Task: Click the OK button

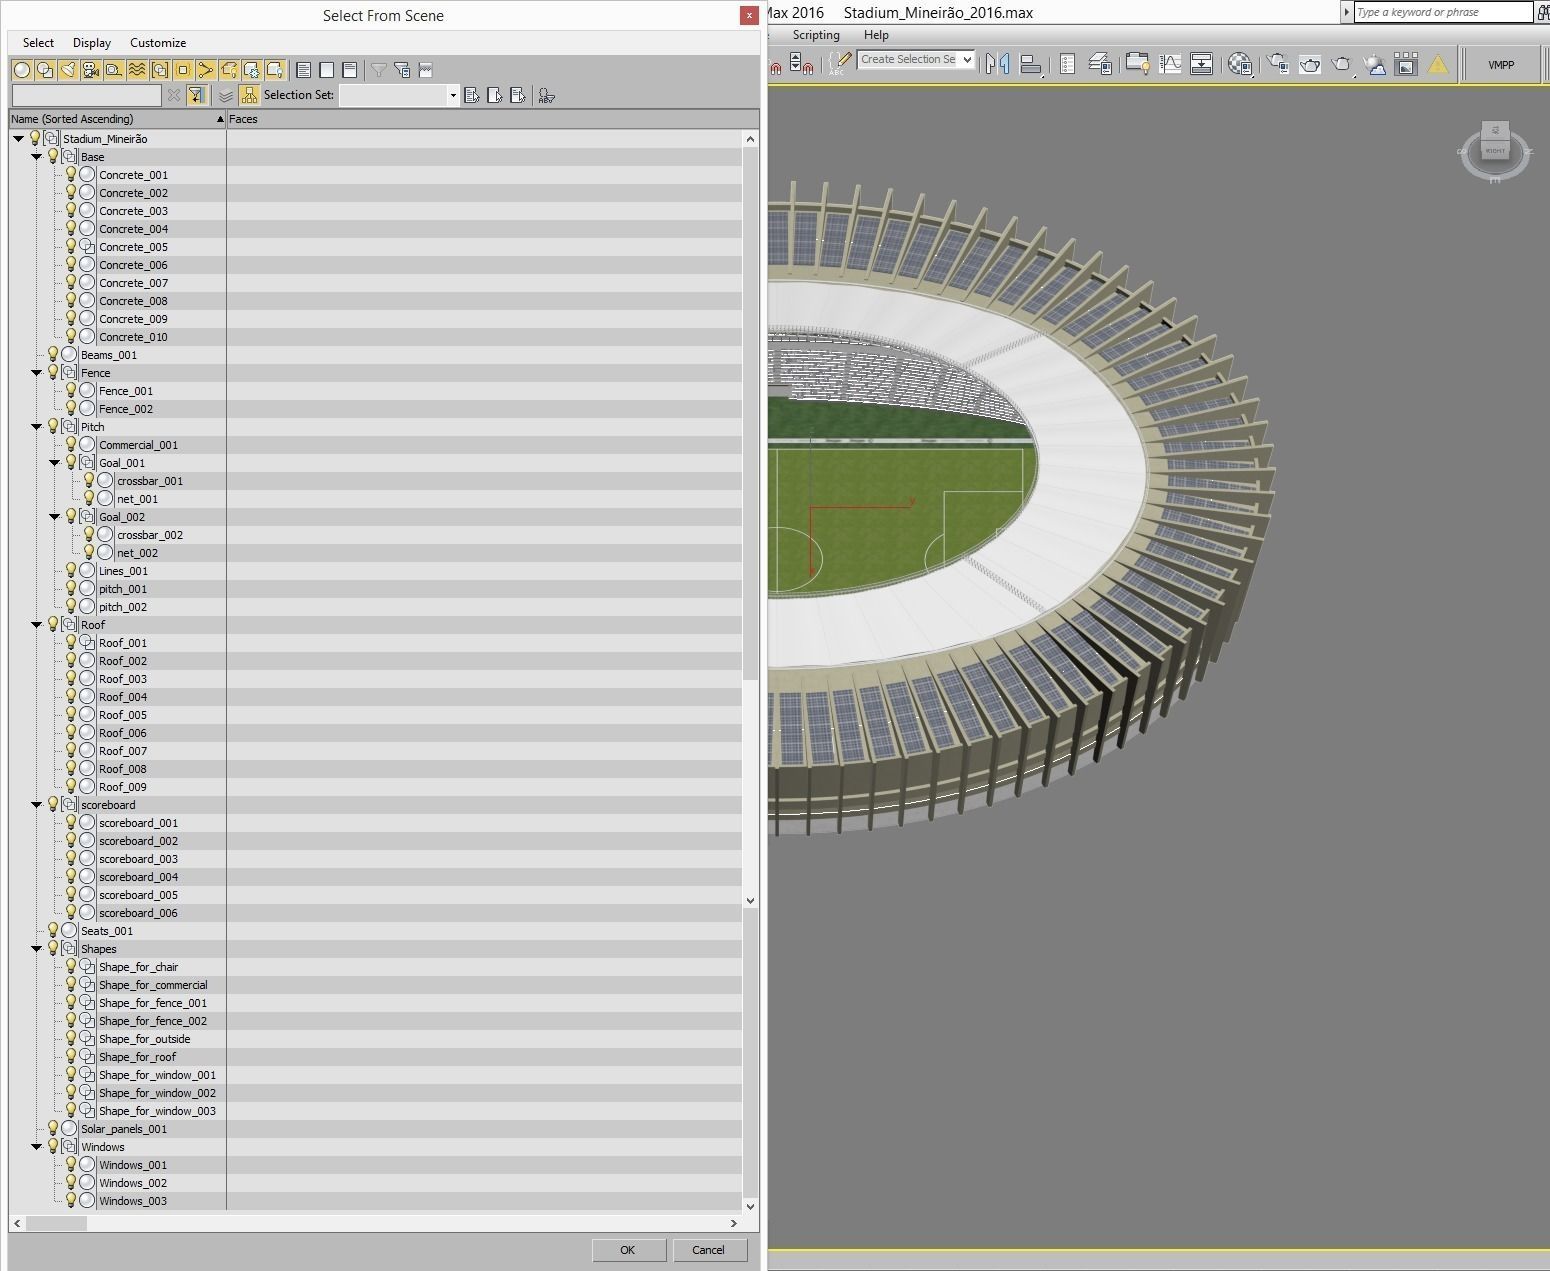Action: point(628,1250)
